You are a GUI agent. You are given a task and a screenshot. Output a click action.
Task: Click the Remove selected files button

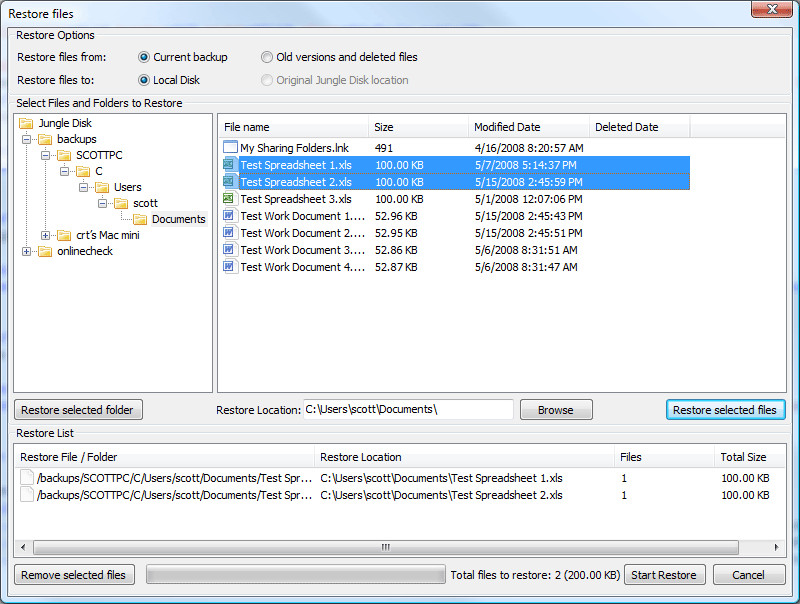[74, 575]
